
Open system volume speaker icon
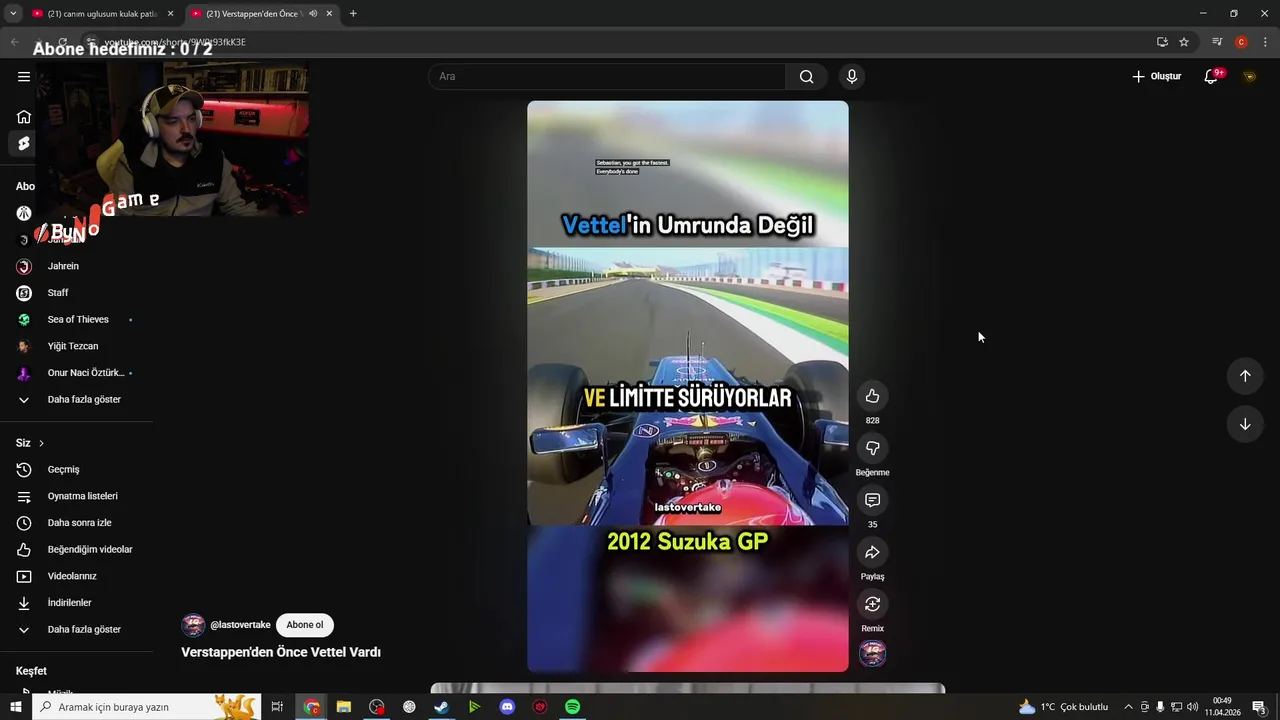point(1192,707)
